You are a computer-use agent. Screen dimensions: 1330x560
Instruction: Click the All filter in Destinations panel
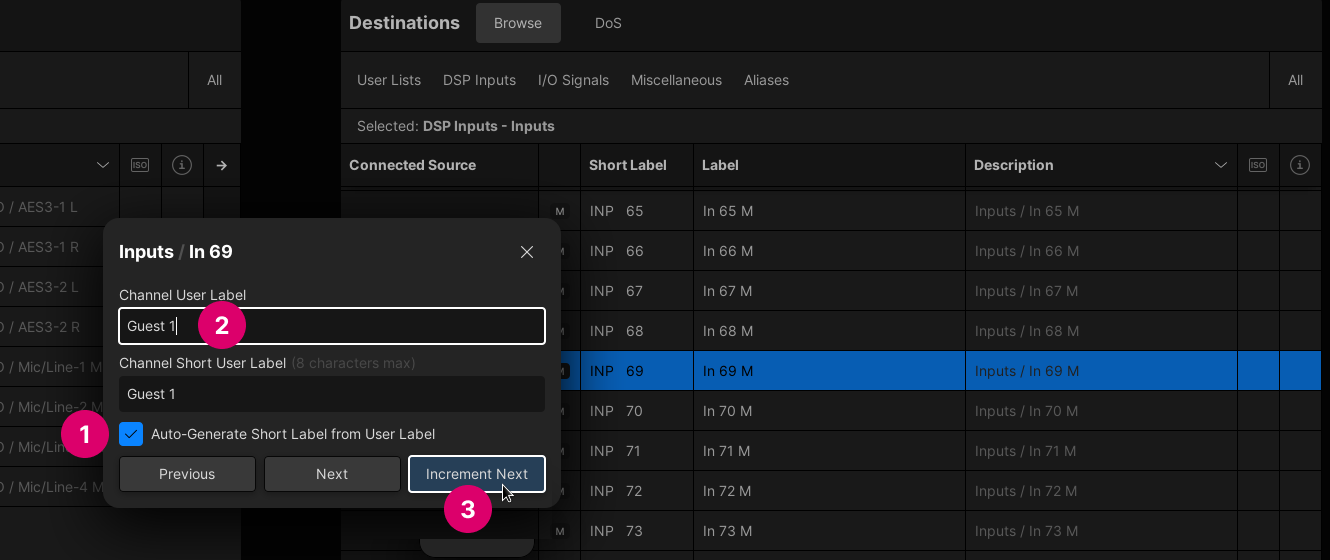(1295, 80)
